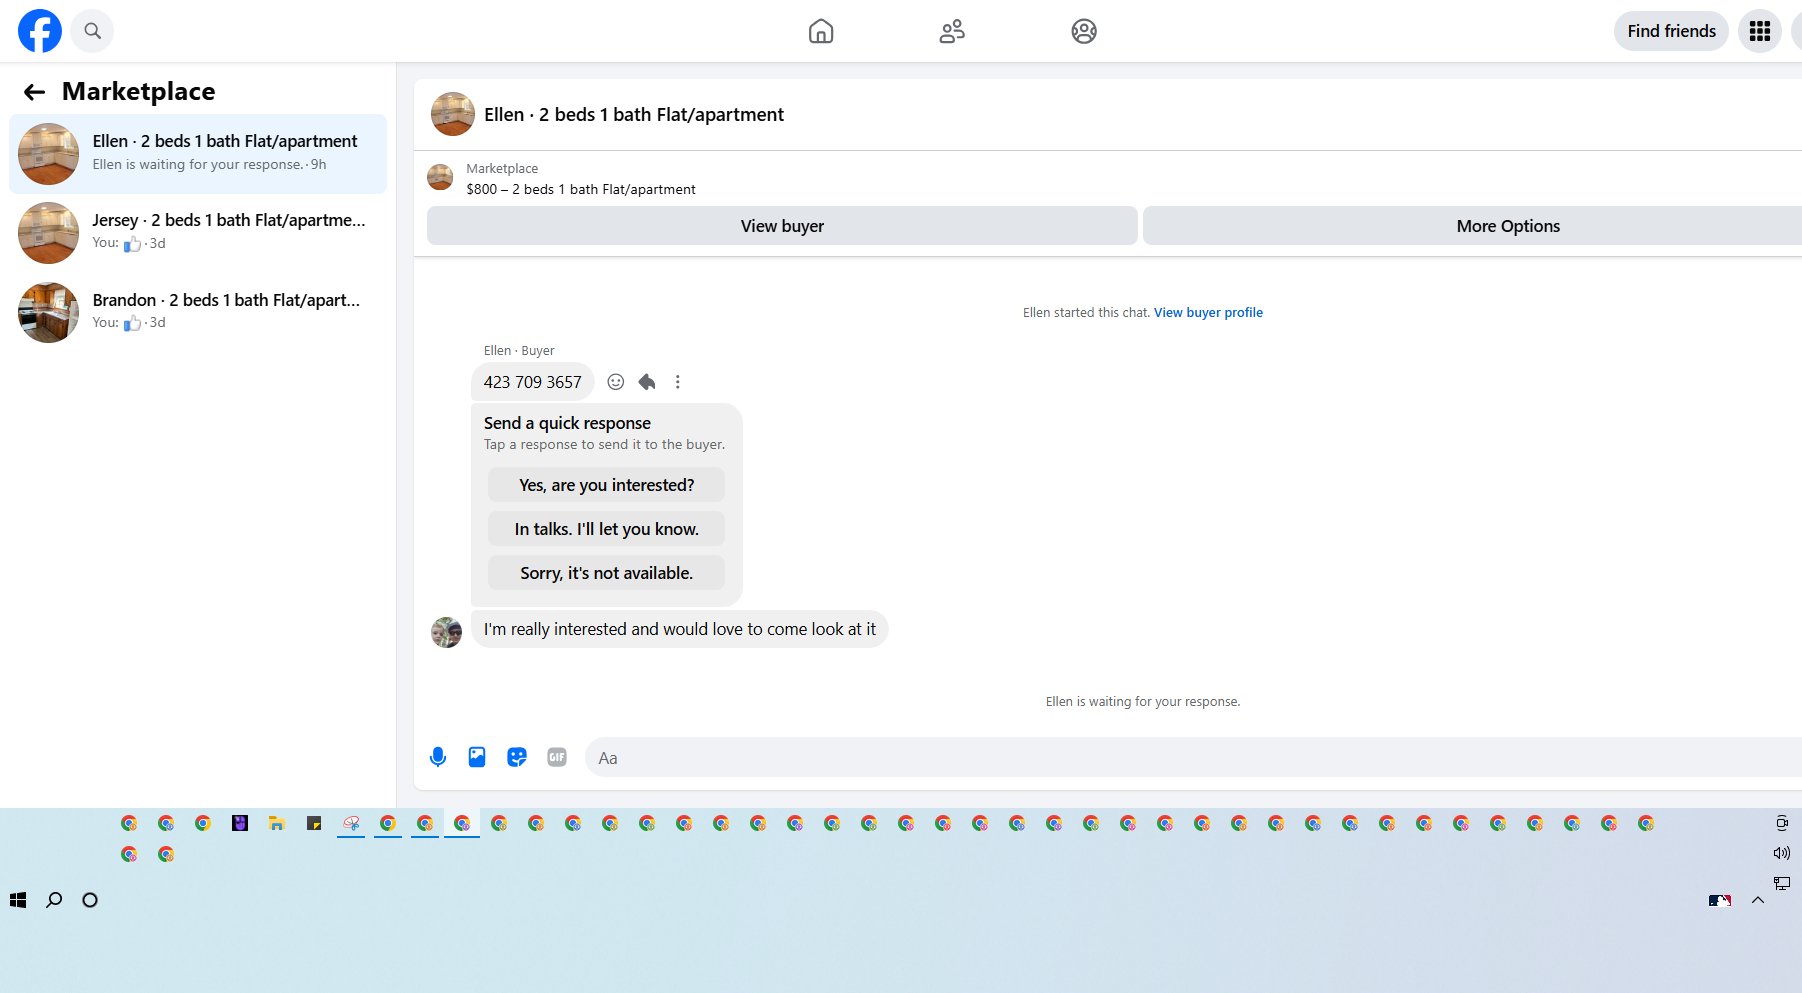Open the Jersey conversation
The image size is (1802, 993).
point(198,233)
